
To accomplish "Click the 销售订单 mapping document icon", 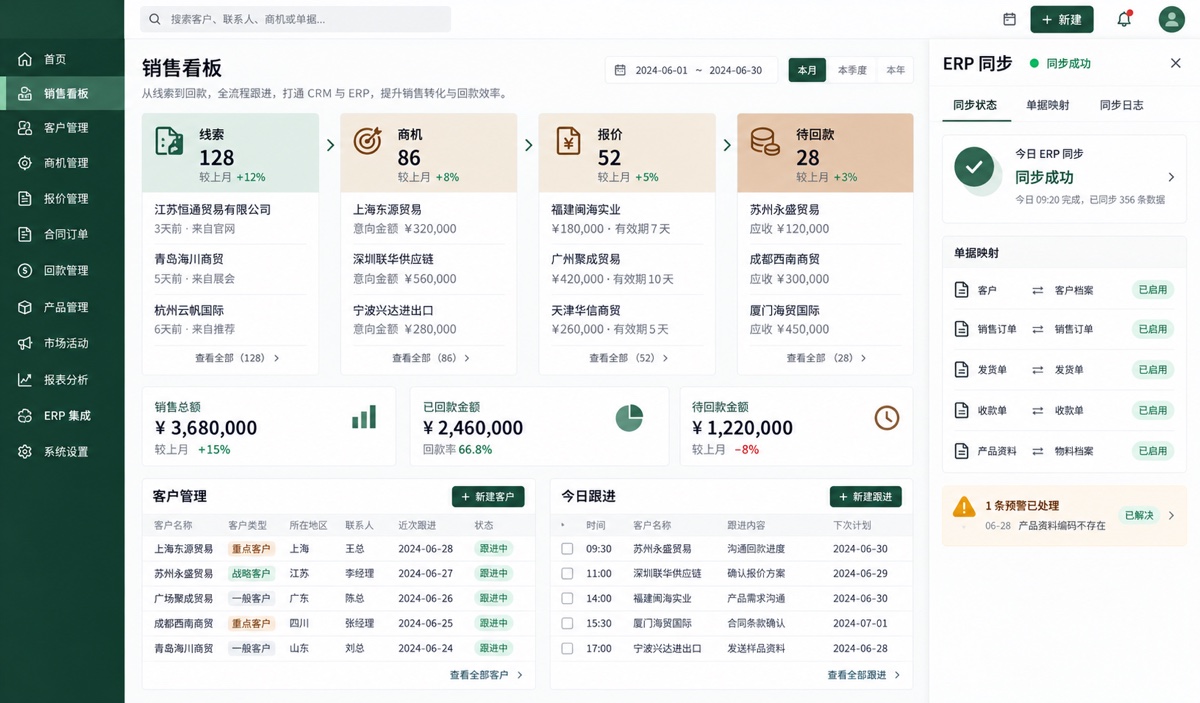I will 961,329.
